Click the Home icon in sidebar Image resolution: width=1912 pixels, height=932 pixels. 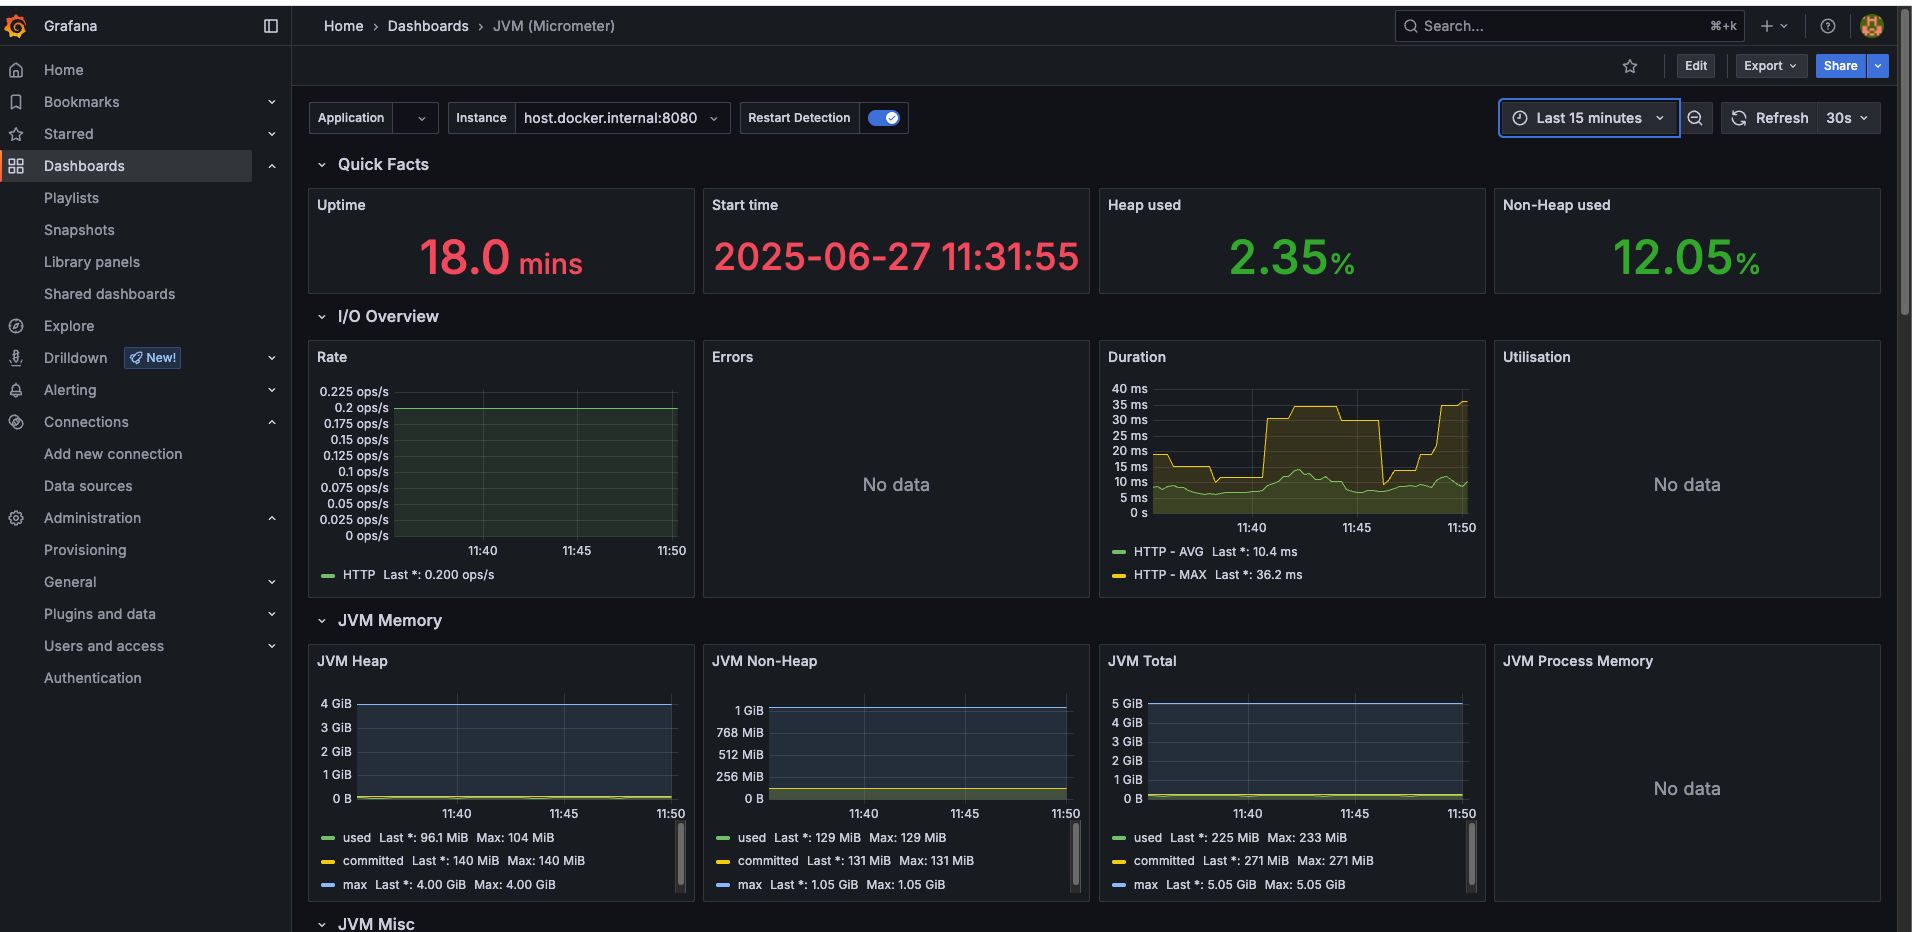pos(16,70)
